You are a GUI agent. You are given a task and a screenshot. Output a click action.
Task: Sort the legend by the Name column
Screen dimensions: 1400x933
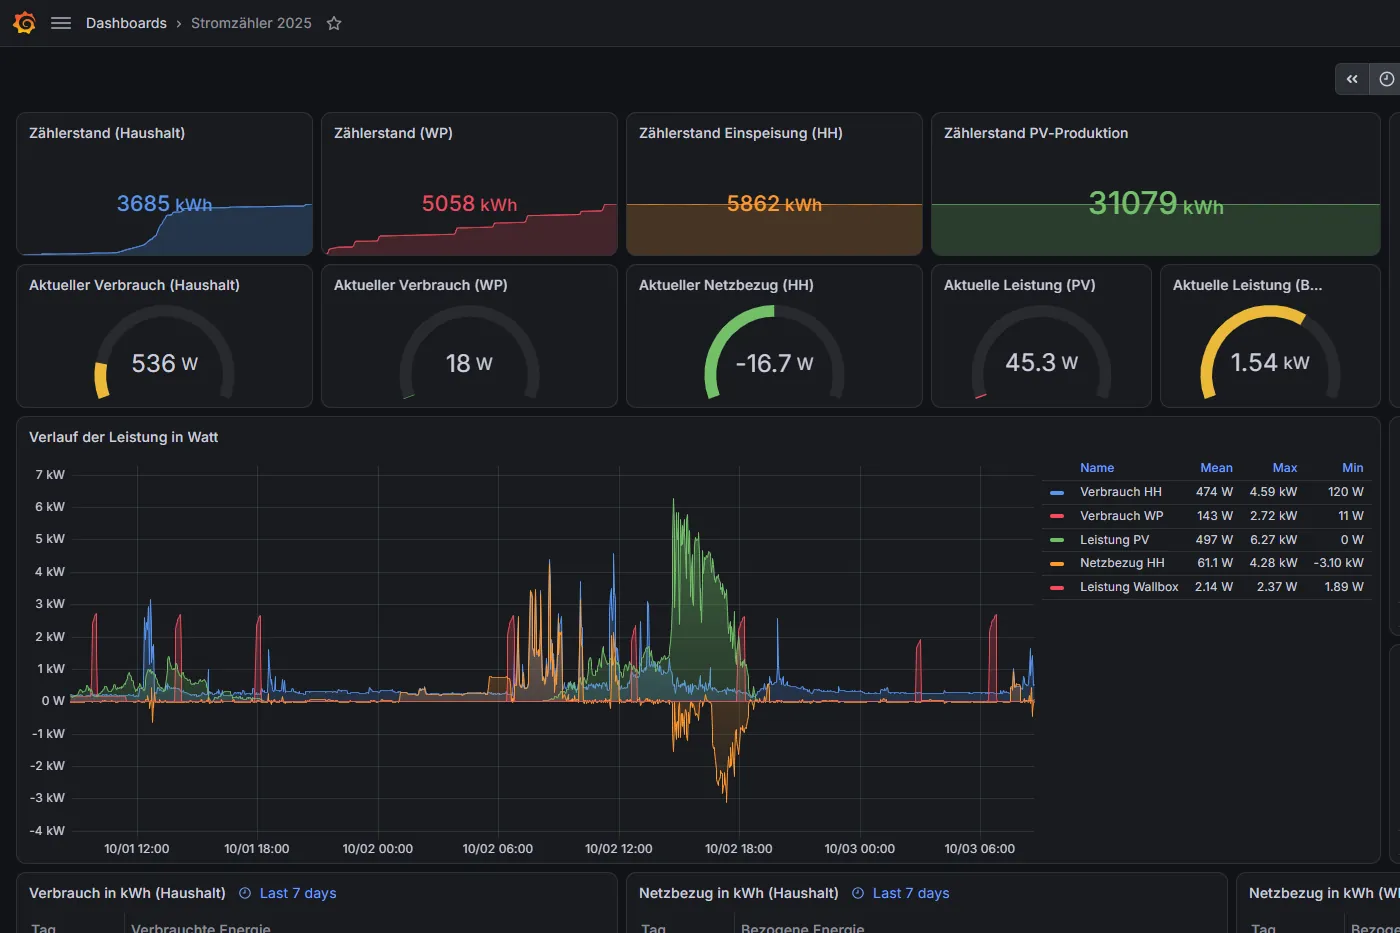click(x=1097, y=468)
